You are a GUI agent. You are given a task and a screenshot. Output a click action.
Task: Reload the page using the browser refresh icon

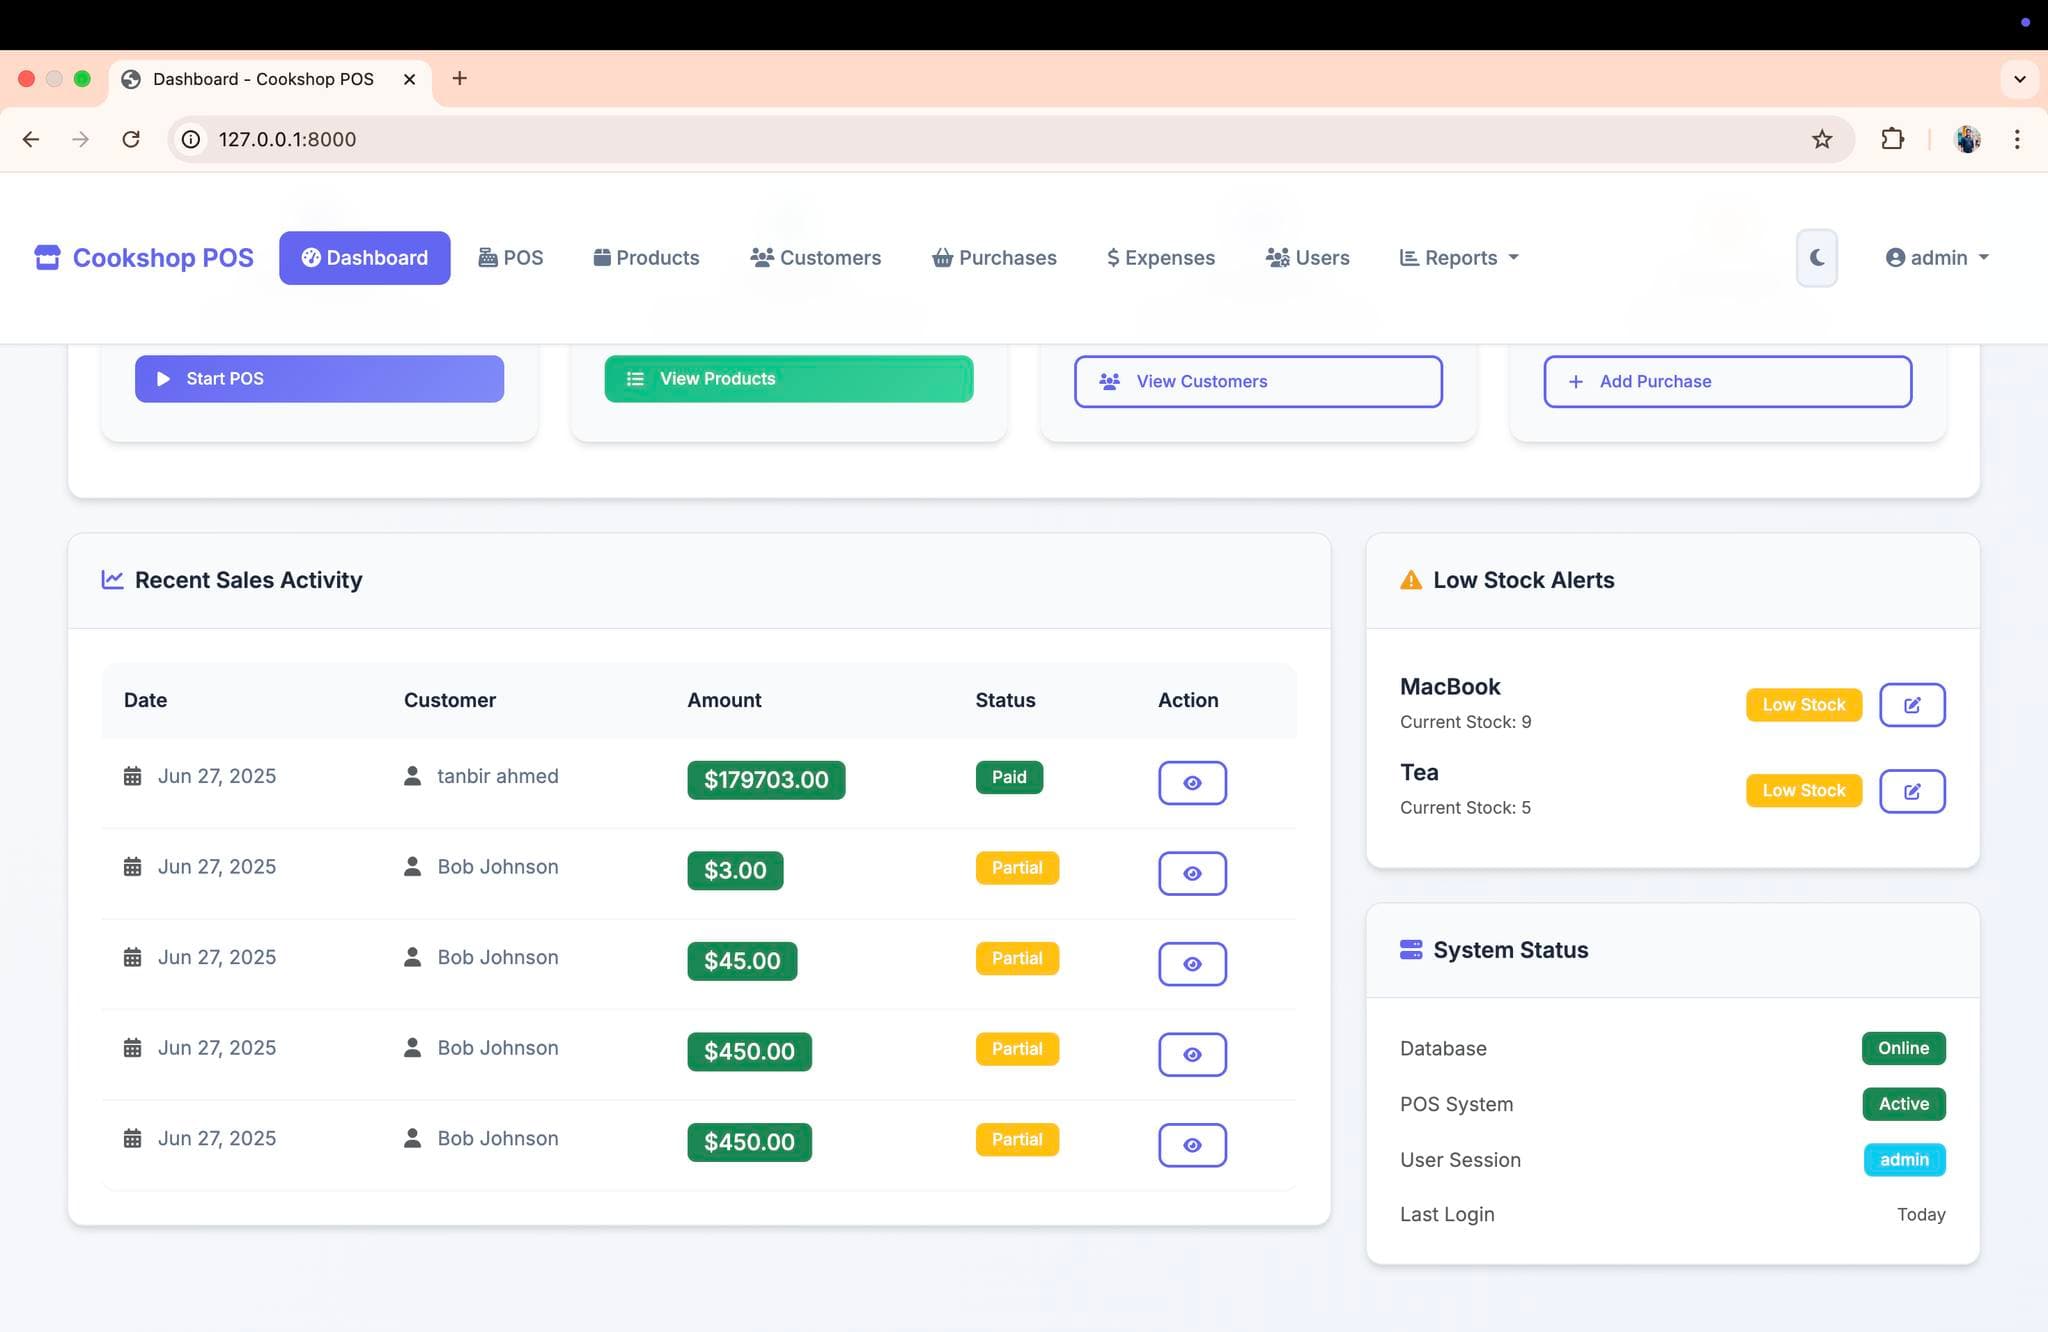point(131,139)
